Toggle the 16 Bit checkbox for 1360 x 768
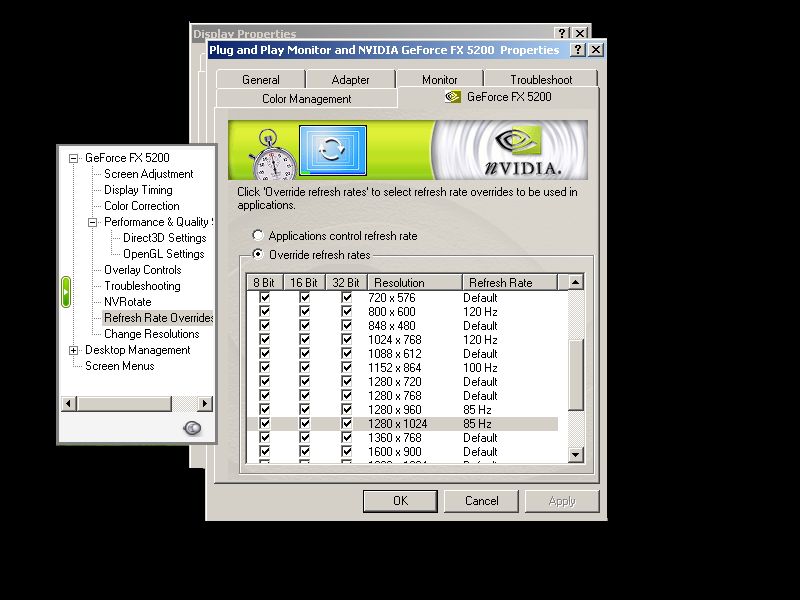The image size is (800, 600). pos(305,437)
